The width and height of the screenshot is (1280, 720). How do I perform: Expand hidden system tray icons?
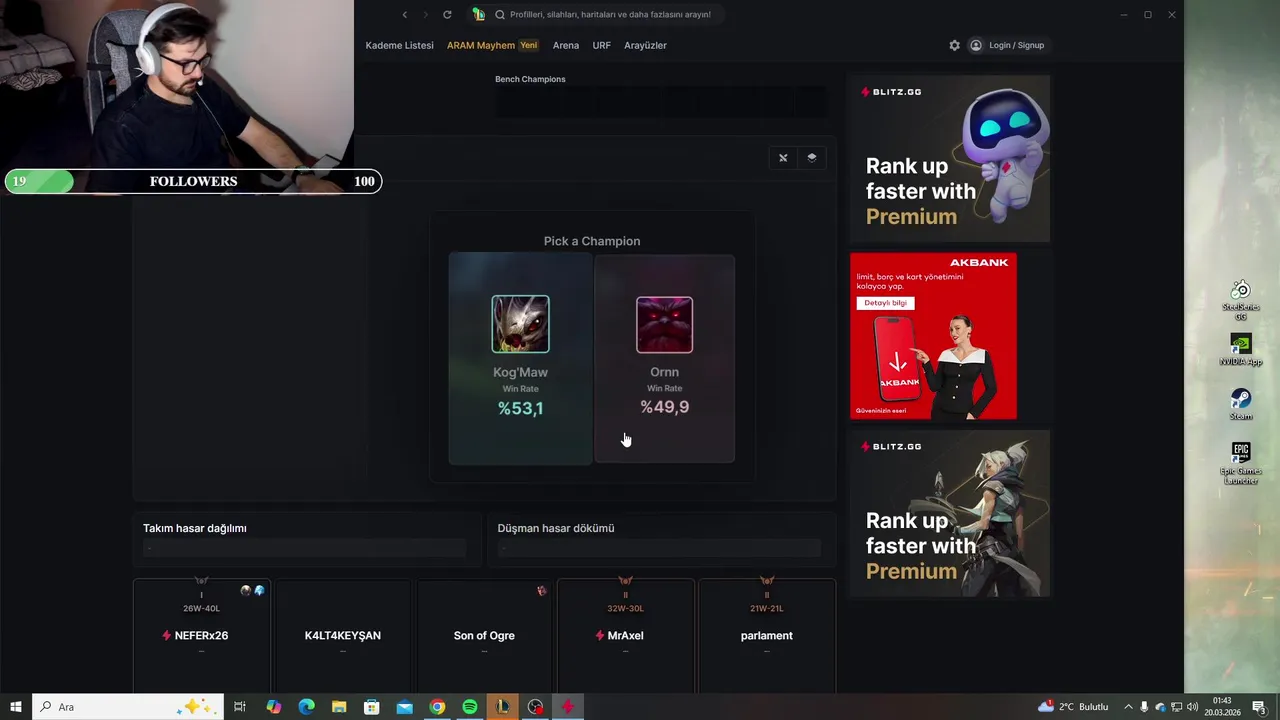(x=1128, y=707)
